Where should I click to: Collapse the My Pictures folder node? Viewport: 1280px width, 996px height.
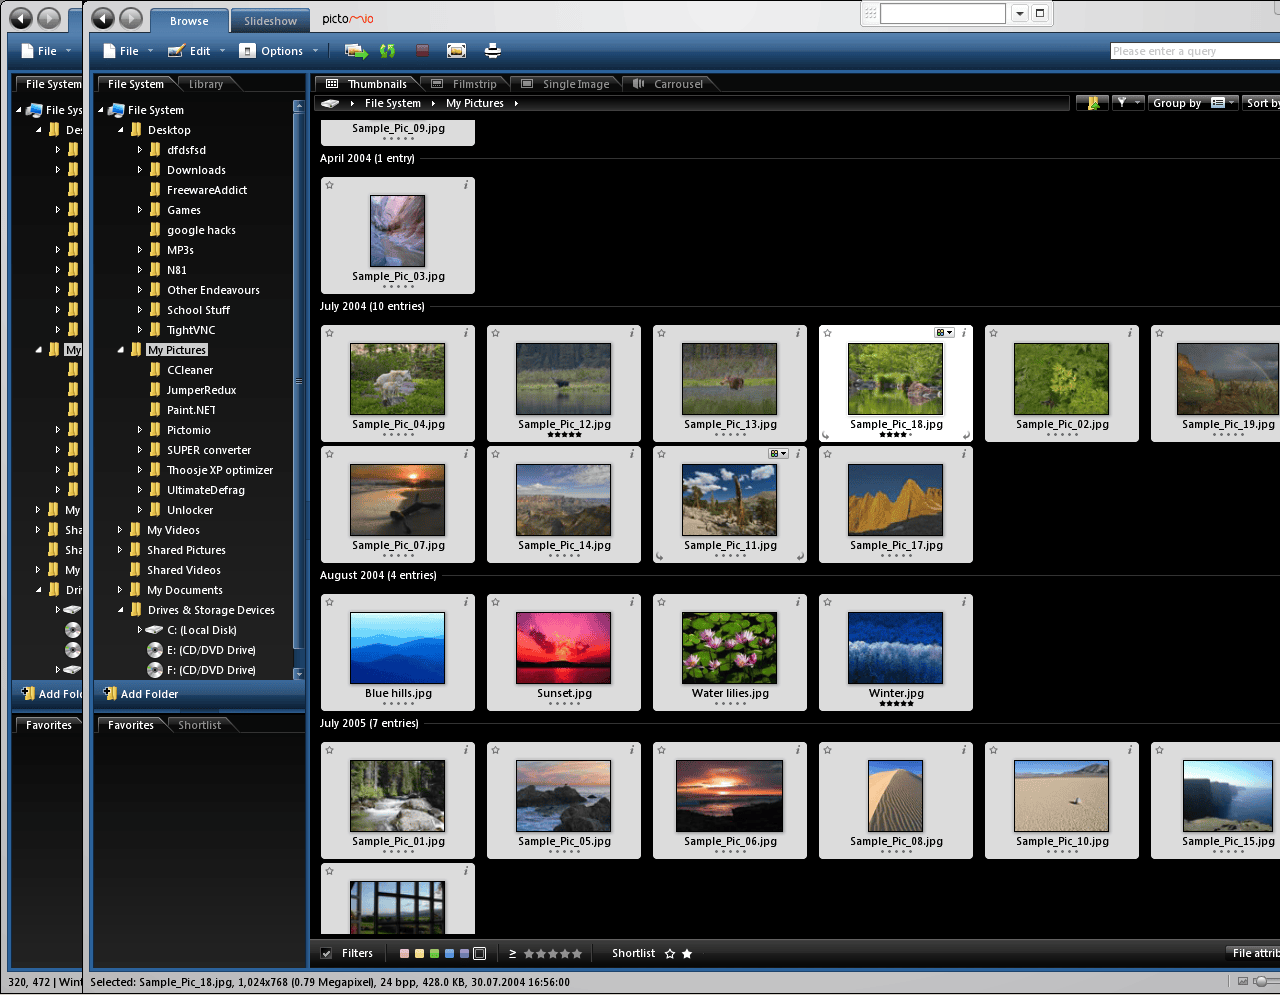tap(120, 350)
